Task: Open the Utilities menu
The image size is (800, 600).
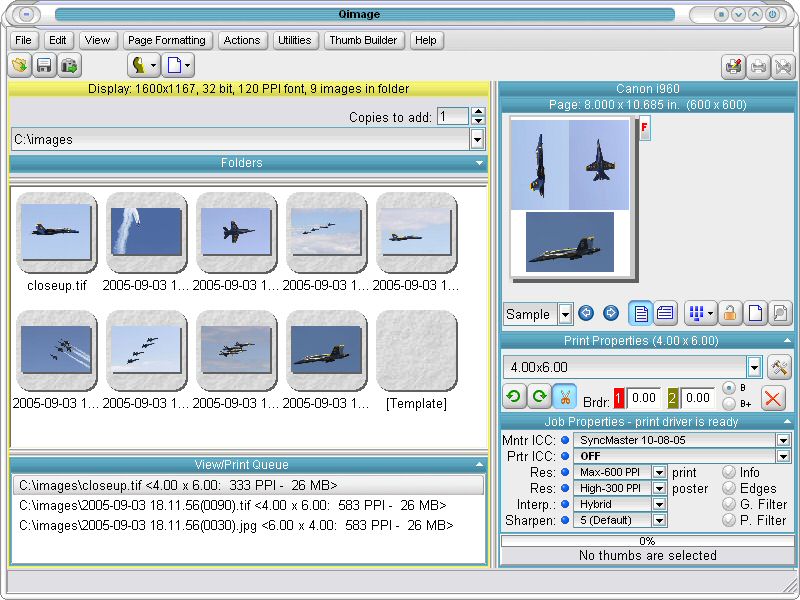Action: coord(295,40)
